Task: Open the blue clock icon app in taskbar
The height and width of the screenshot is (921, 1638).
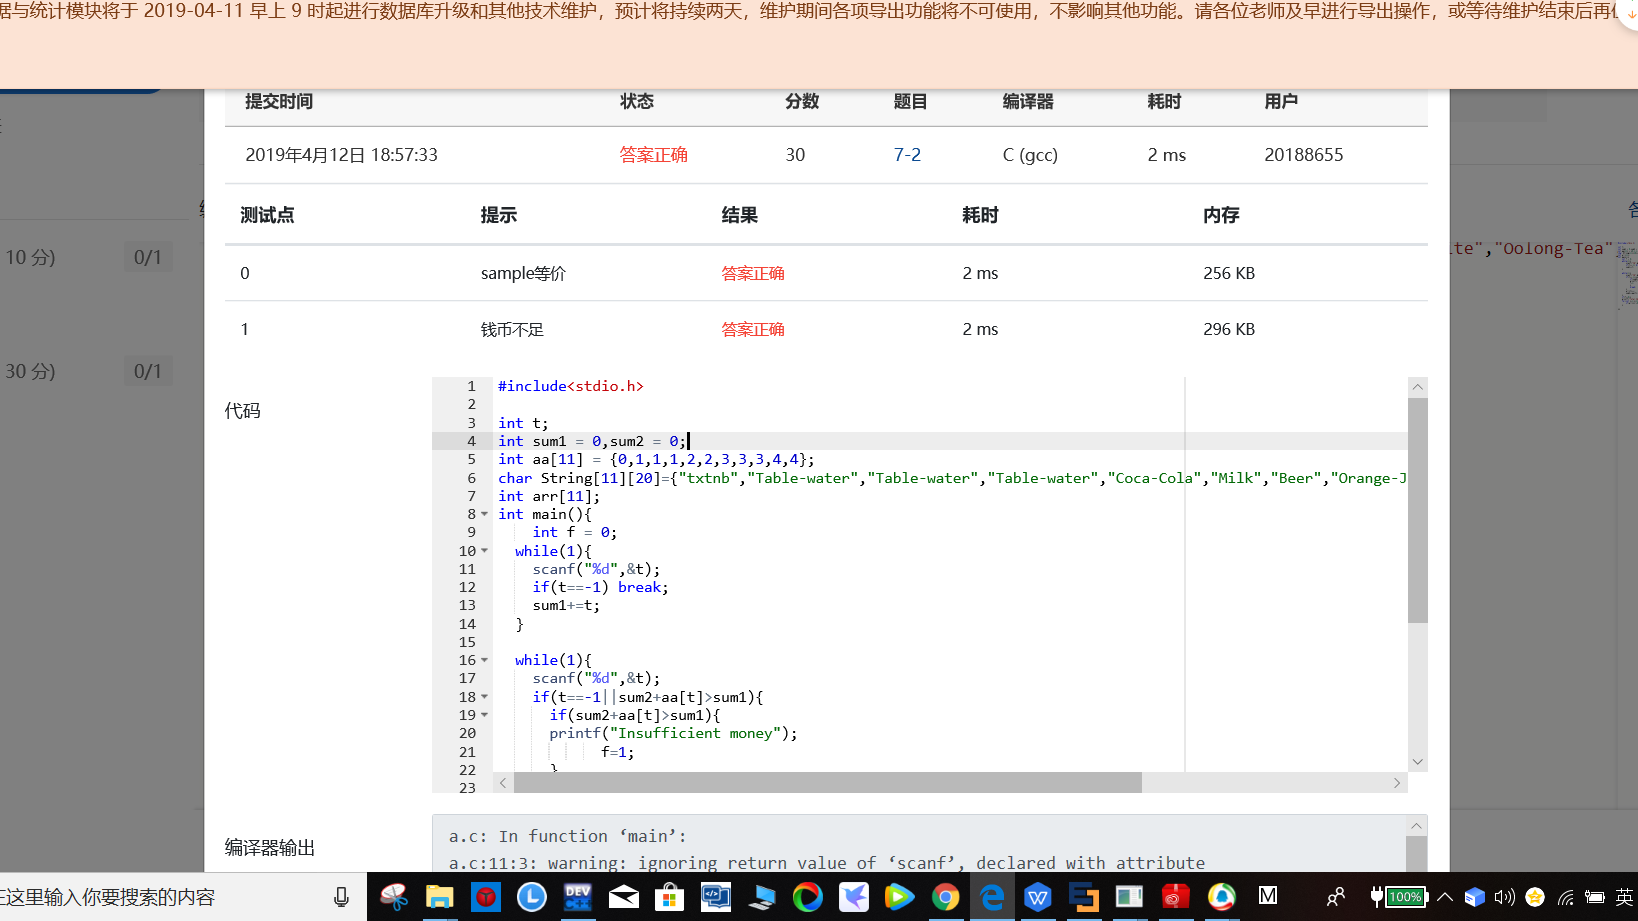Action: click(531, 897)
